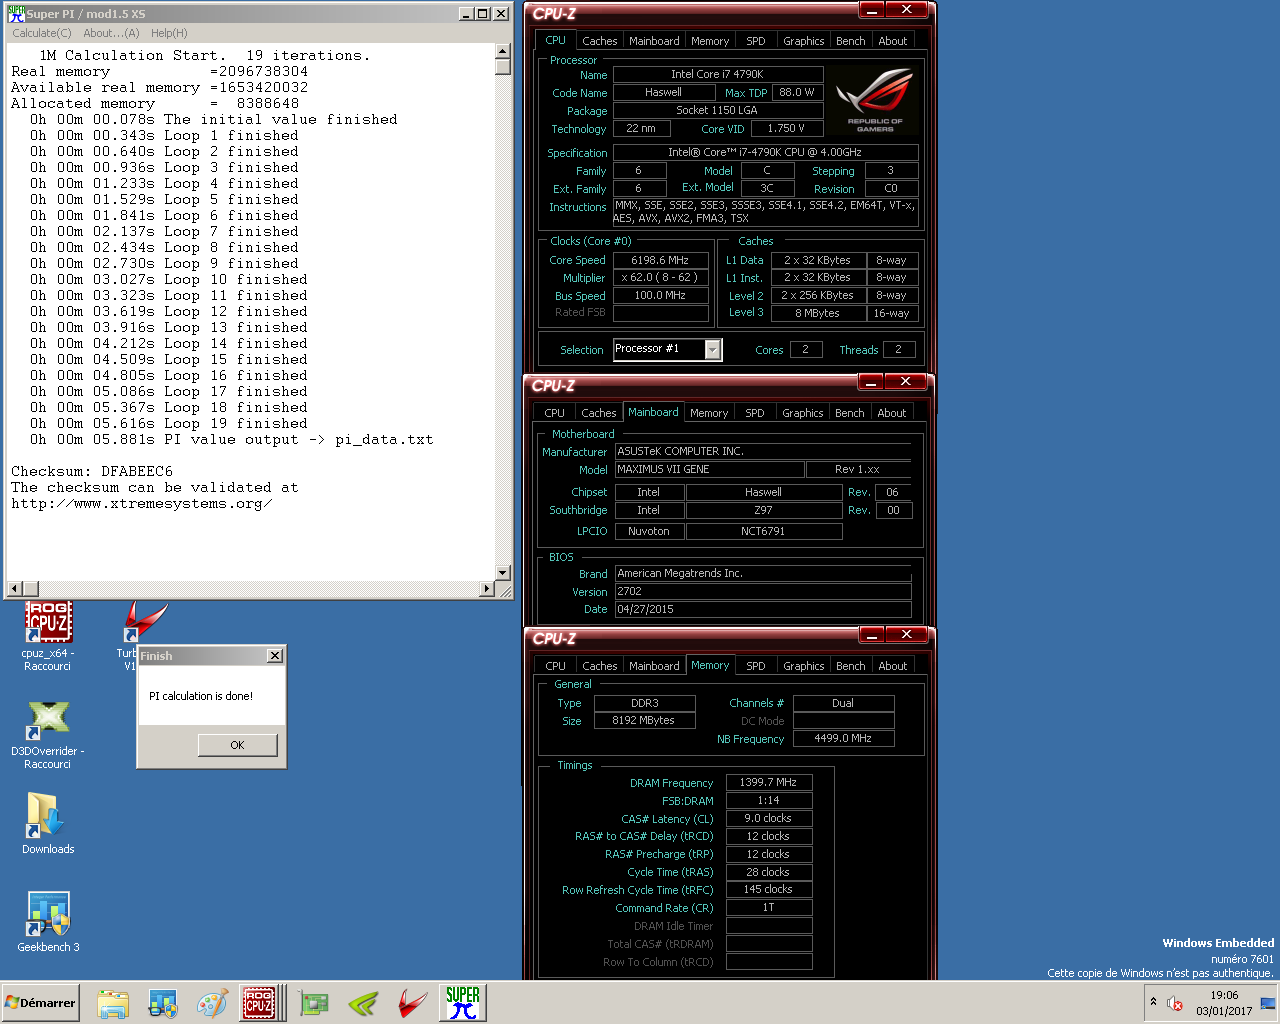1280x1024 pixels.
Task: Click the xtremesystems.org URL in Super PI
Action: (x=141, y=503)
